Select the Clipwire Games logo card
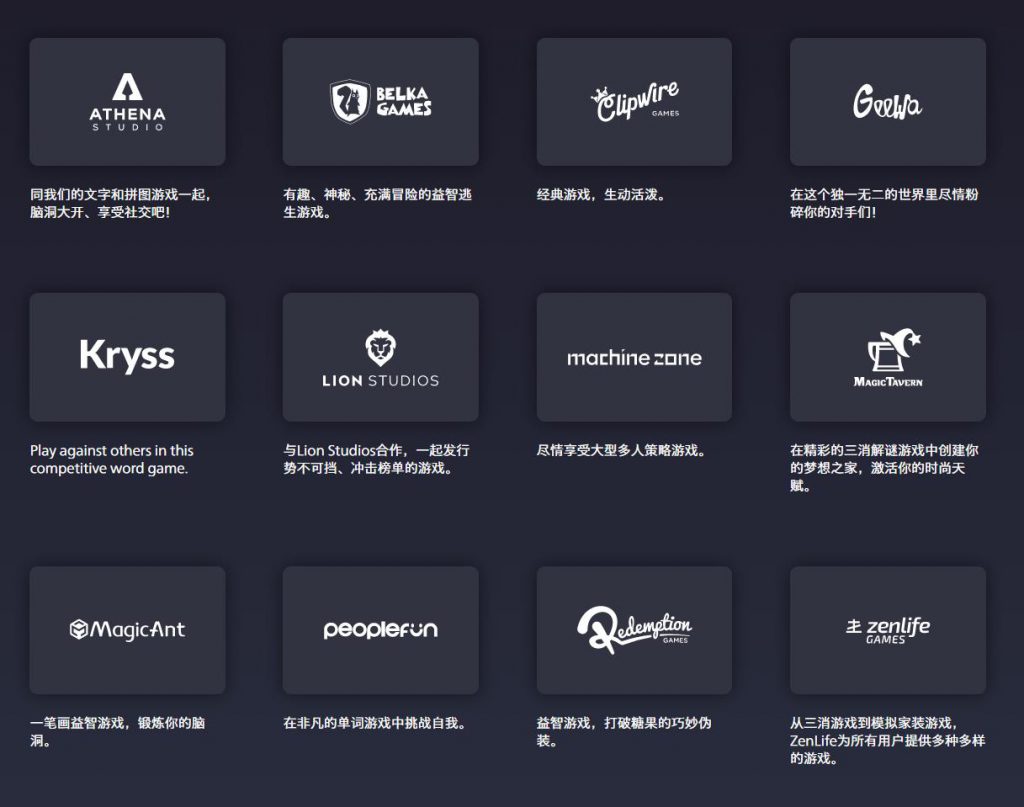1024x807 pixels. click(x=634, y=102)
